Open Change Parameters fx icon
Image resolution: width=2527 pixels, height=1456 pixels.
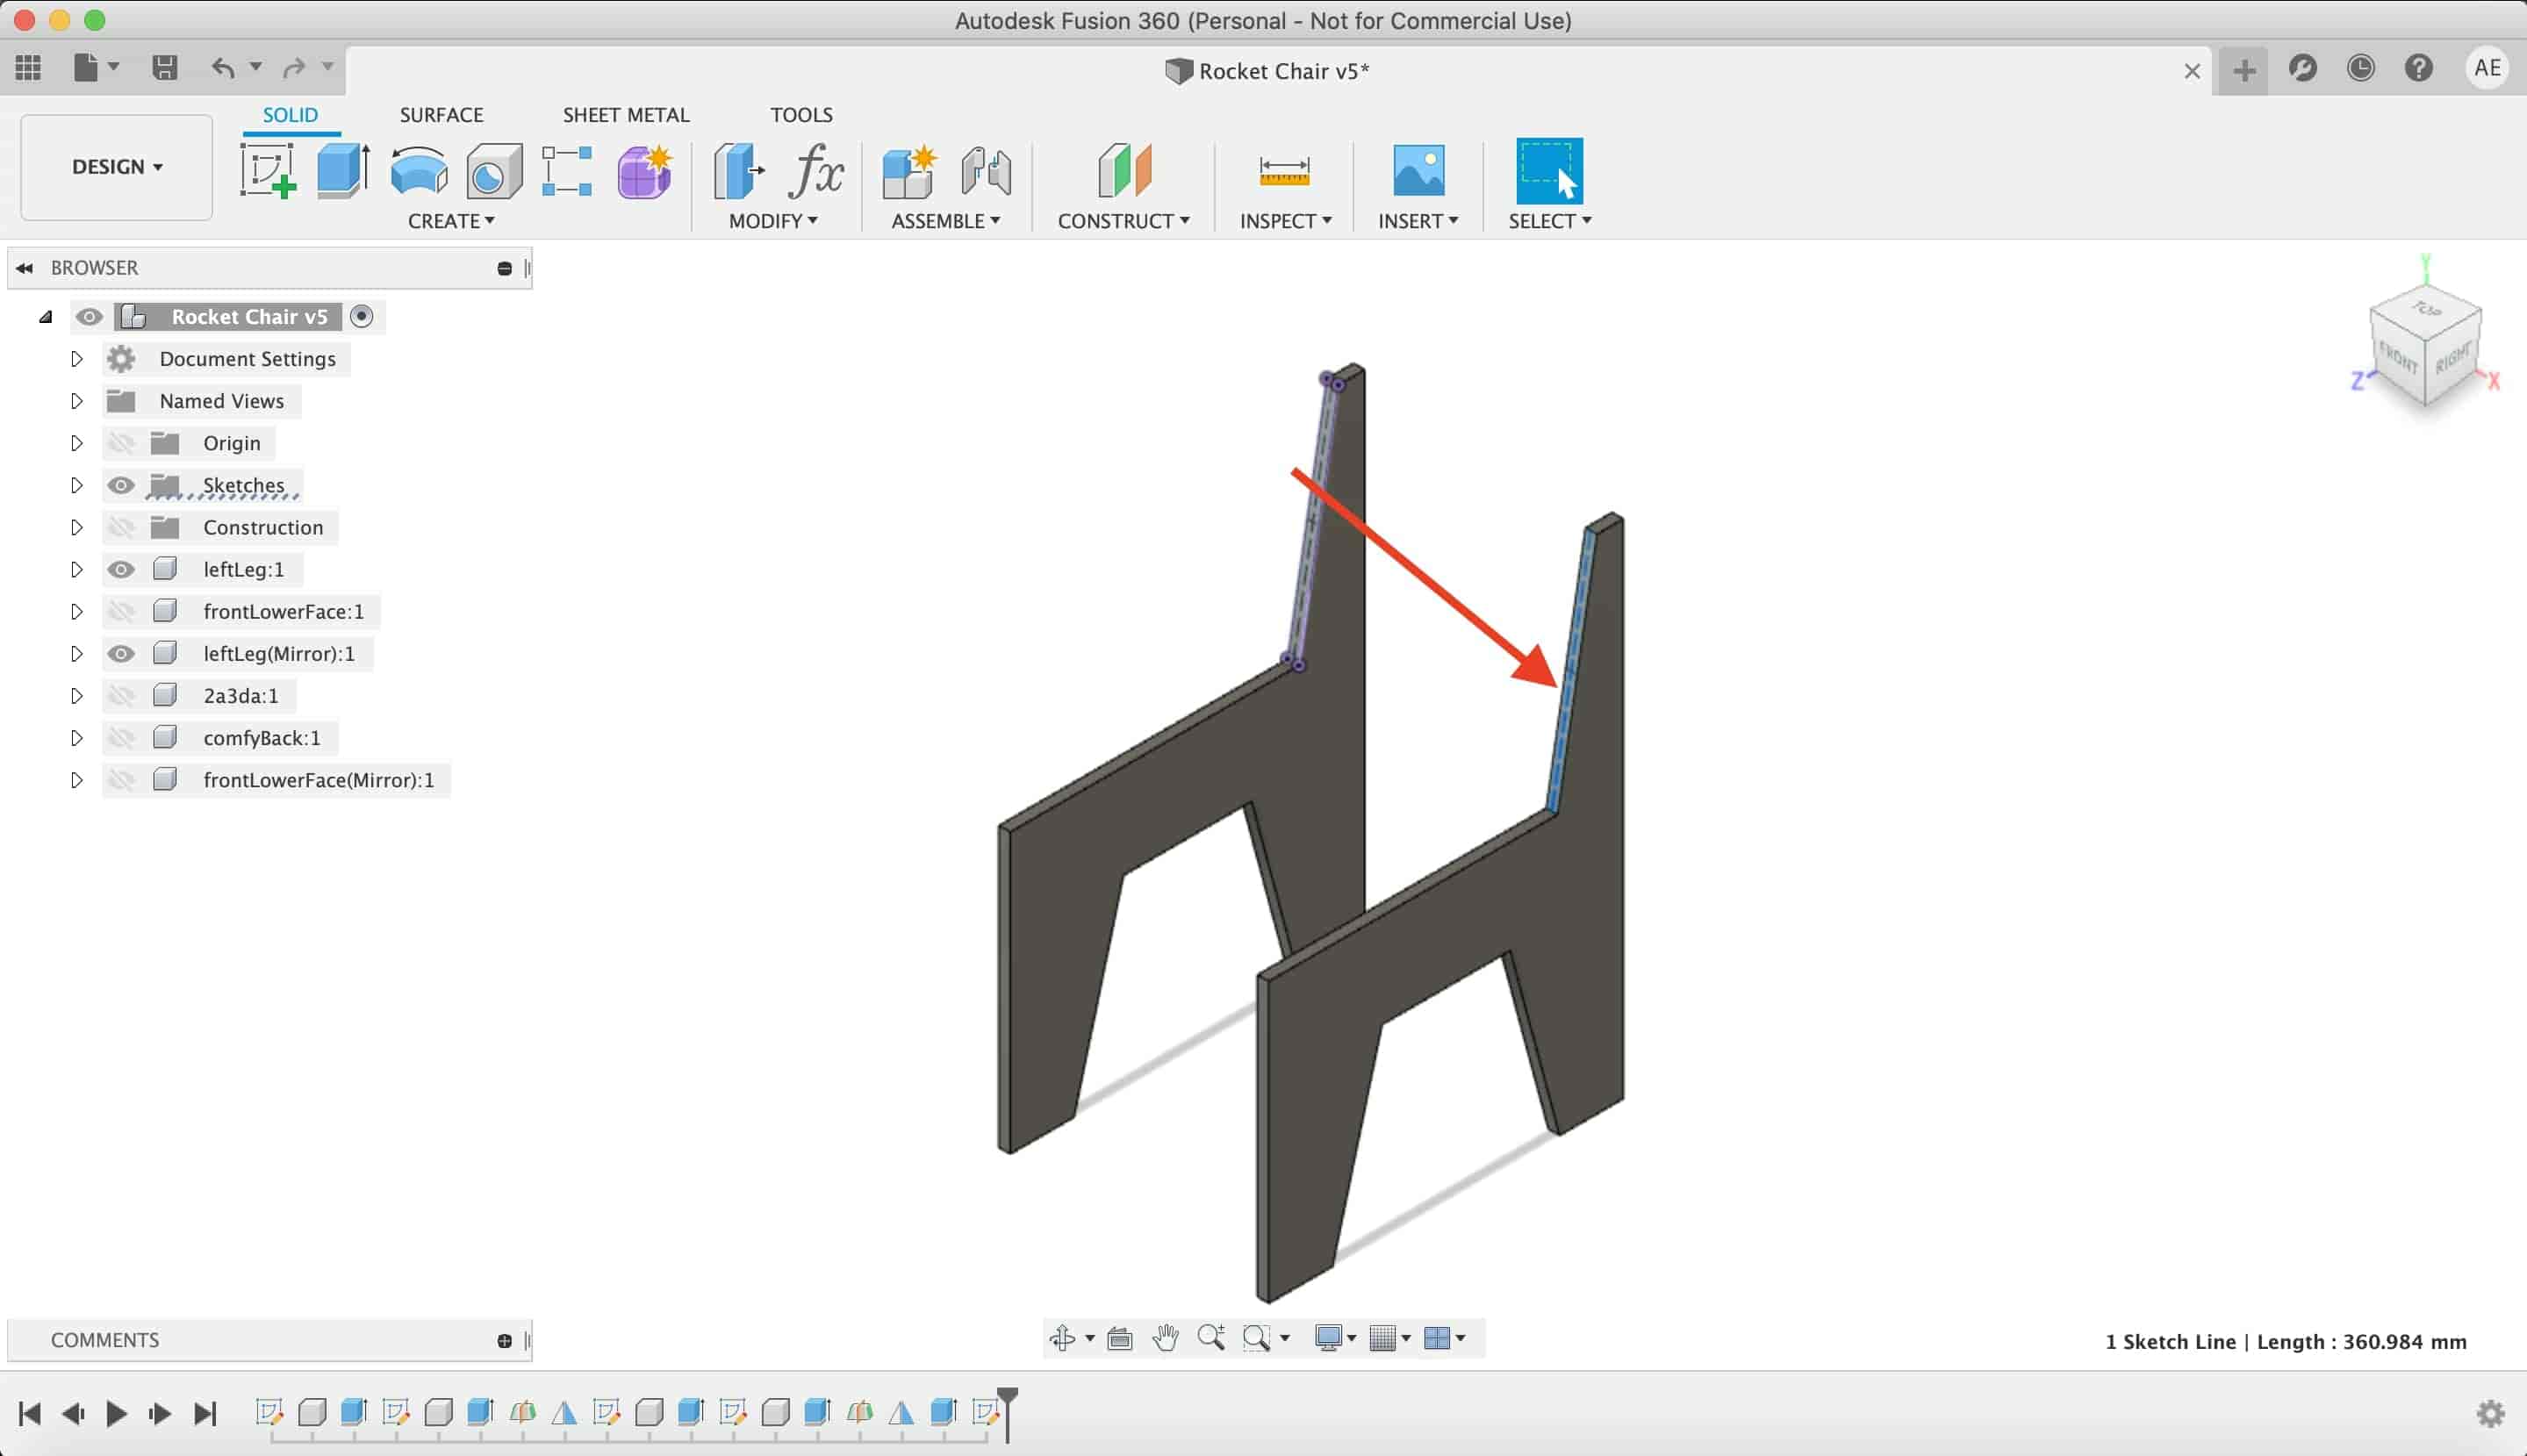(x=817, y=171)
